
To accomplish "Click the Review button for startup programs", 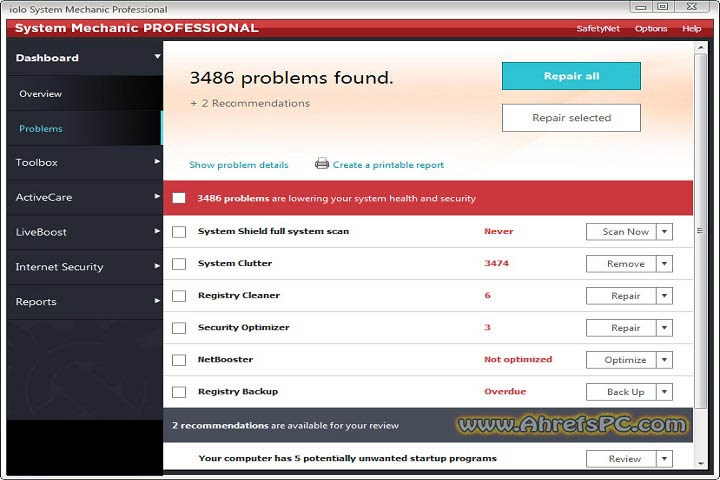I will coord(621,458).
